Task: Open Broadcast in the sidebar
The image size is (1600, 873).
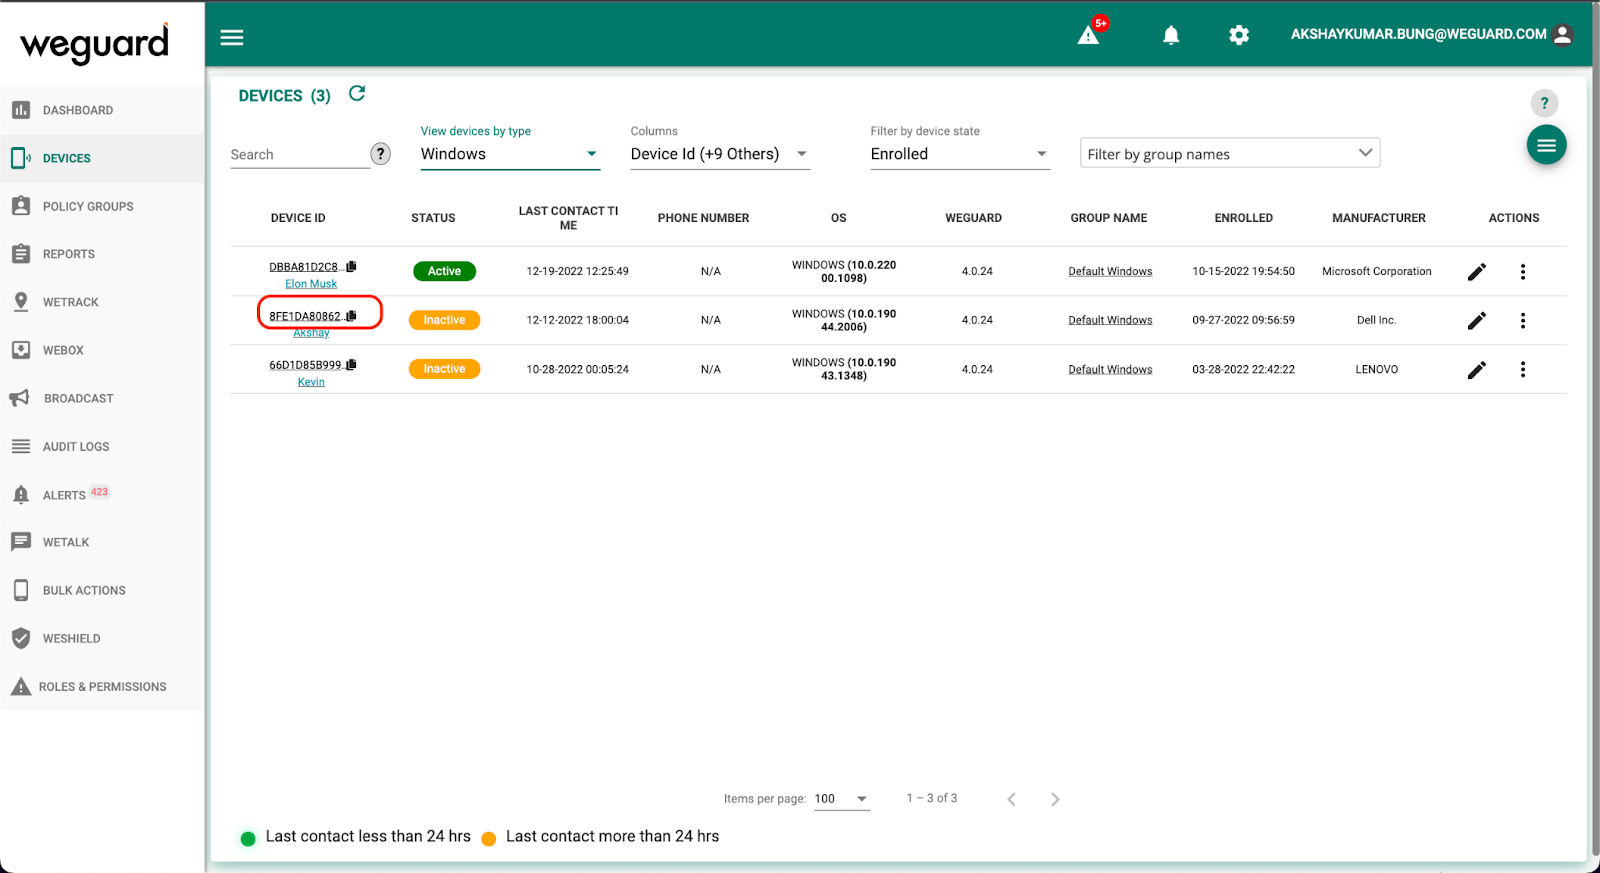Action: point(102,398)
